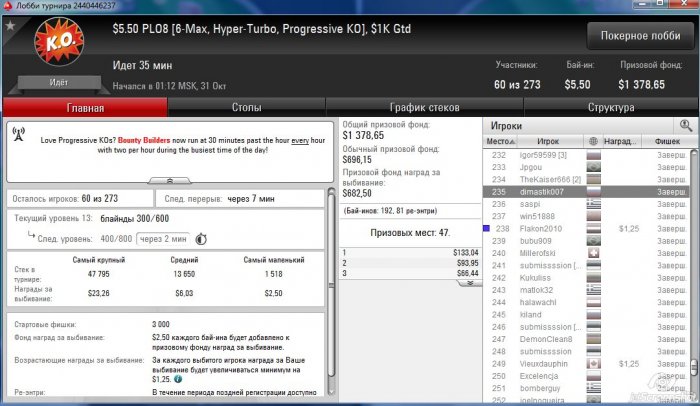The image size is (700, 406).
Task: Select player halawachi row
Action: [x=586, y=302]
